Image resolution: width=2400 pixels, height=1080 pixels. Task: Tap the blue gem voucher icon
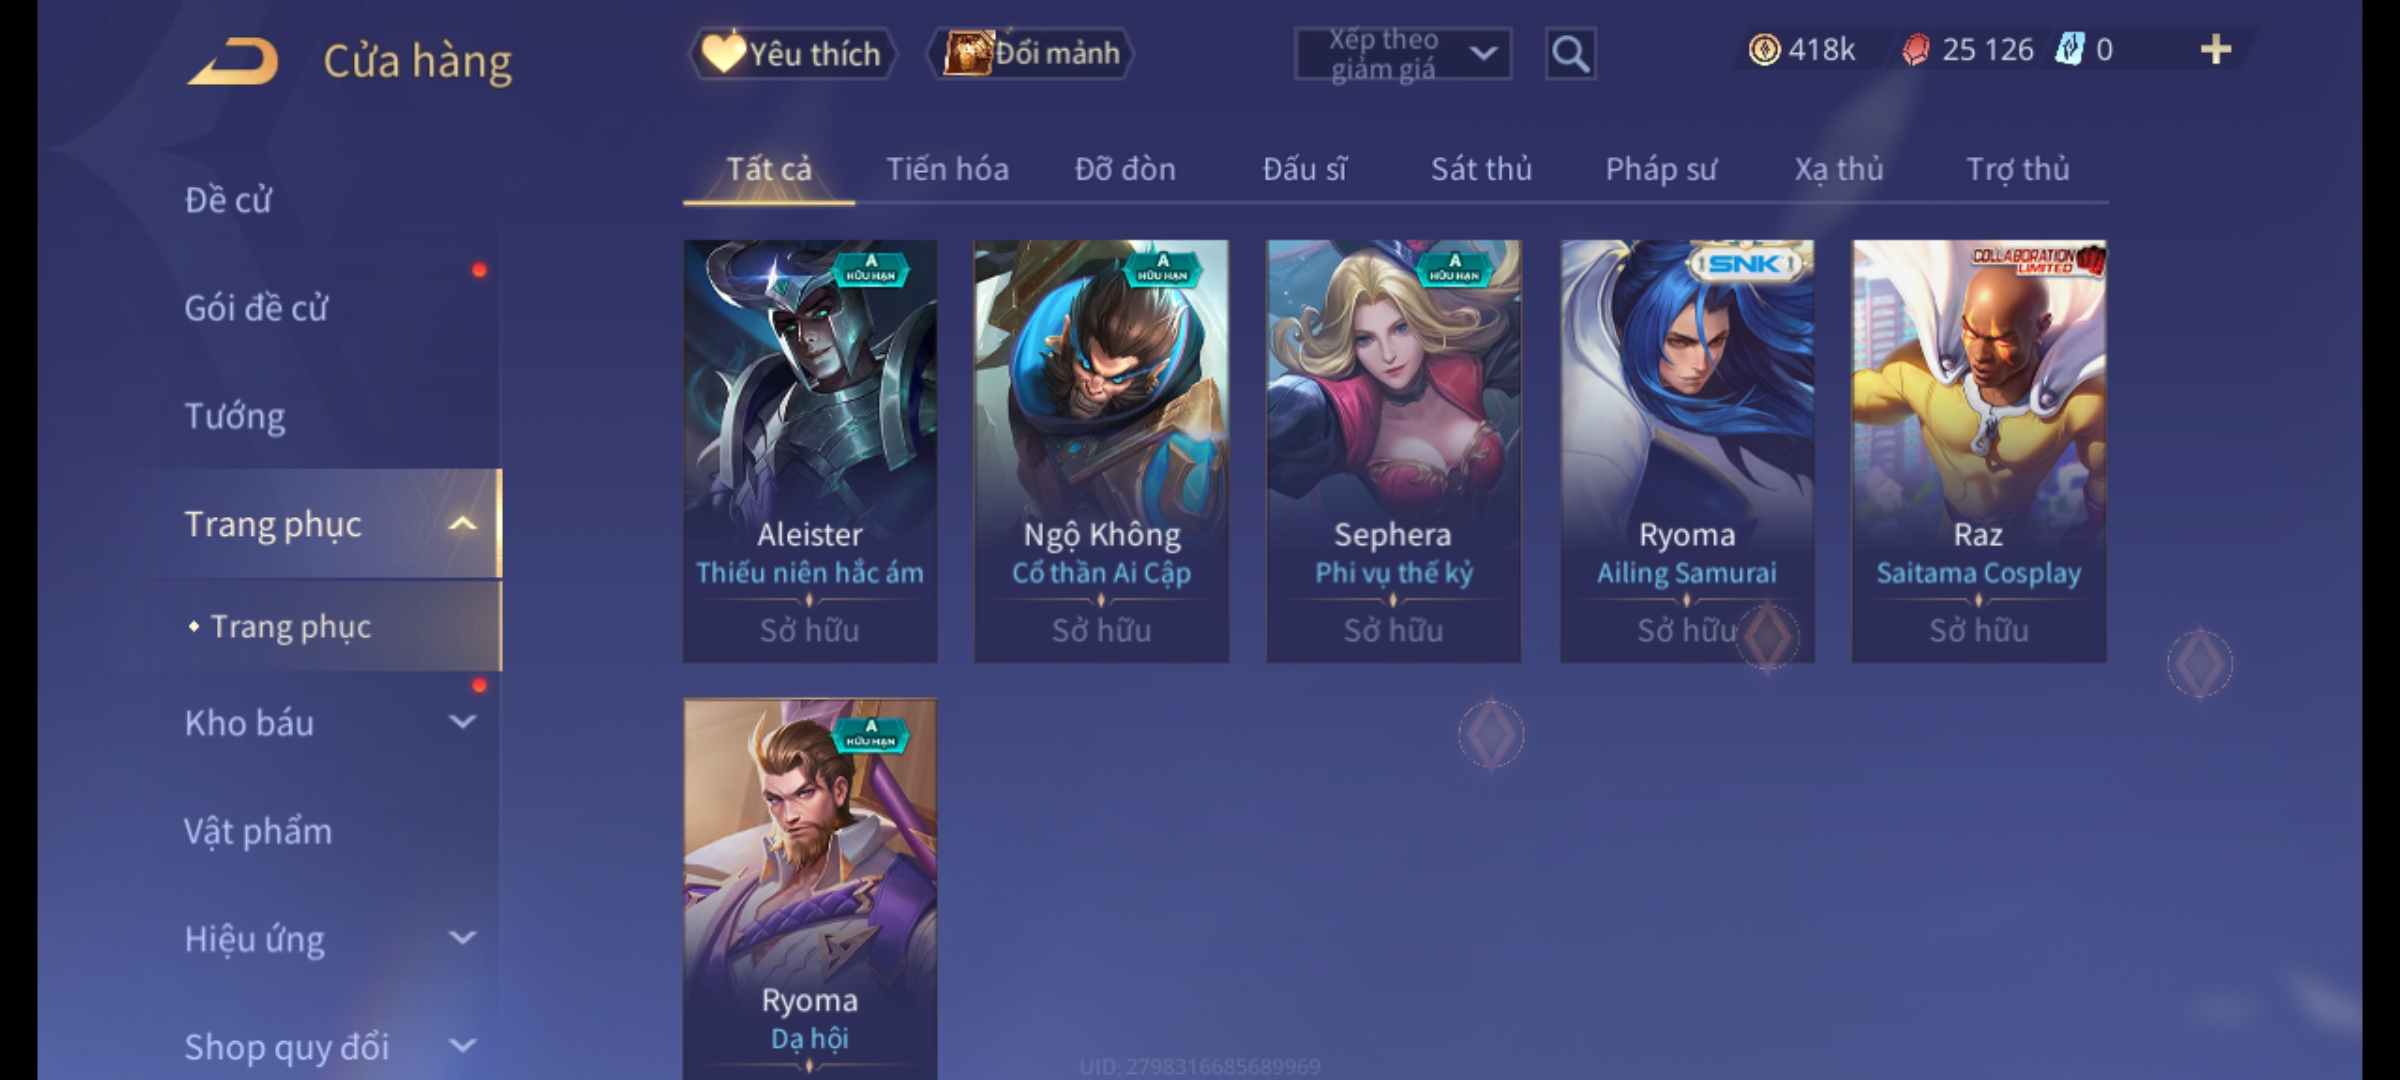(2069, 50)
